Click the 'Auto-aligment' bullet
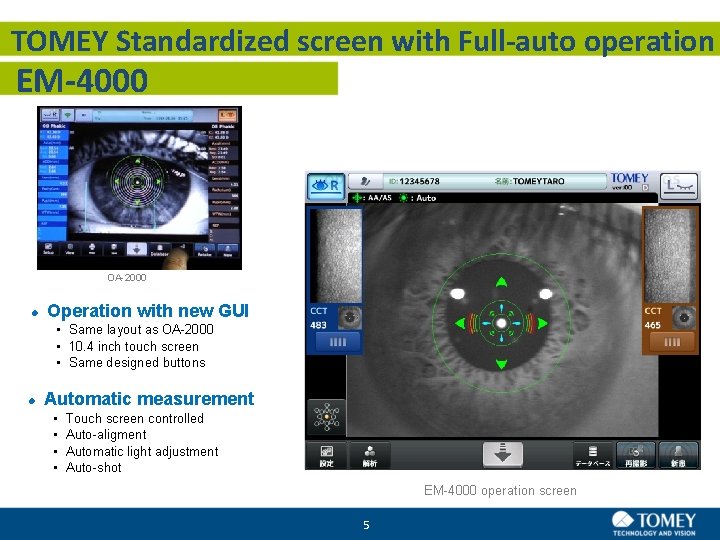 tap(106, 434)
